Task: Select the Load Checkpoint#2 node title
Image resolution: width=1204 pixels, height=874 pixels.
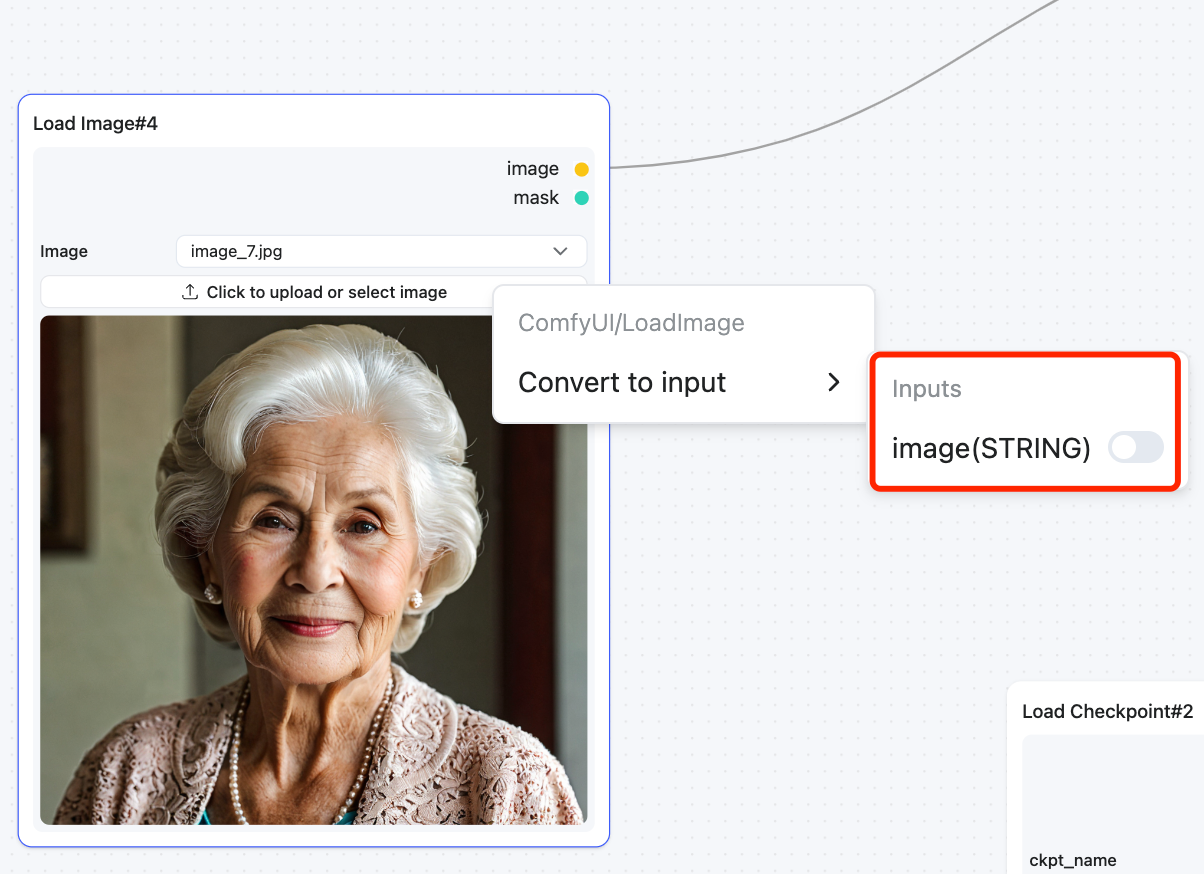Action: 1107,712
